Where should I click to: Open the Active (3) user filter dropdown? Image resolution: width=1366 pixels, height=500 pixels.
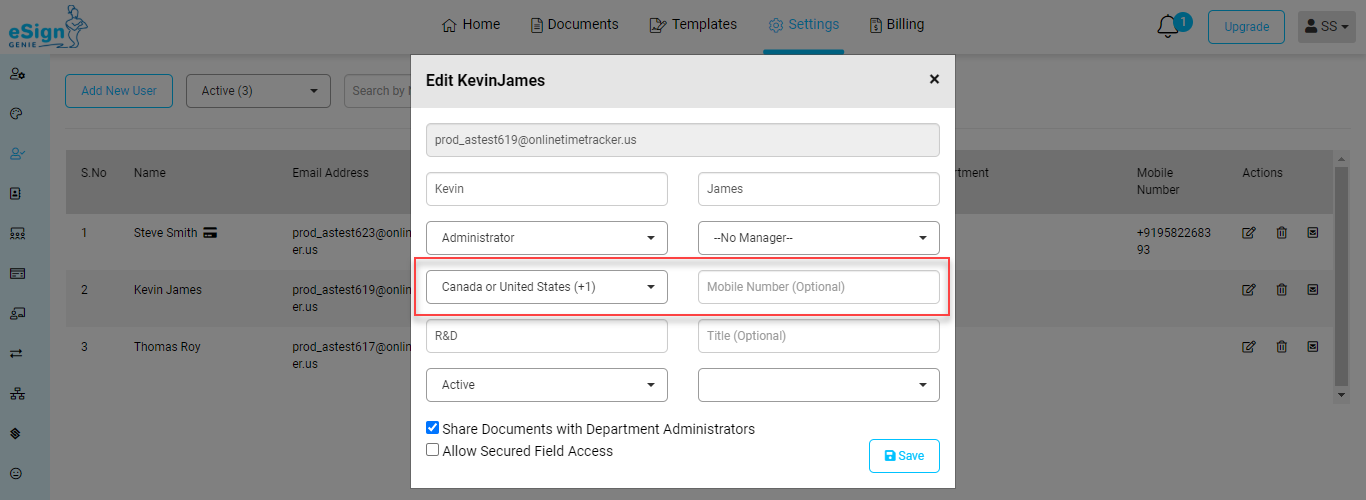pyautogui.click(x=258, y=91)
